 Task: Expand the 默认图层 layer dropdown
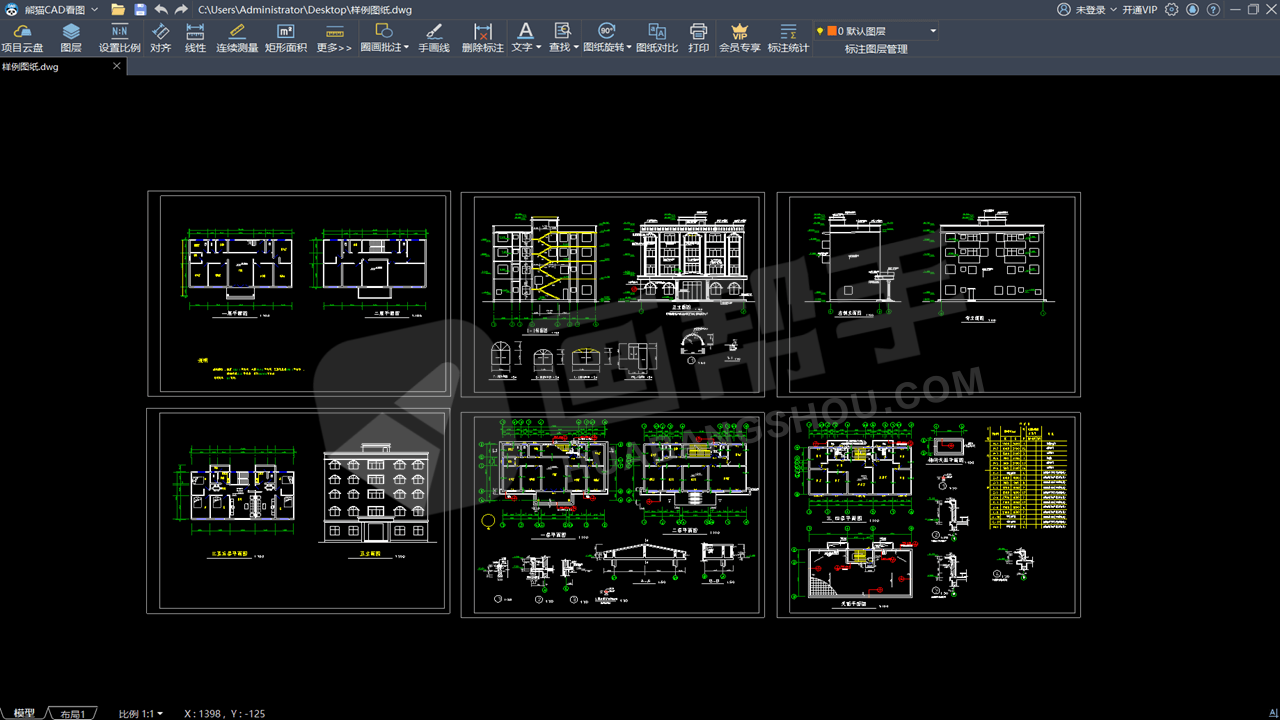[x=933, y=31]
